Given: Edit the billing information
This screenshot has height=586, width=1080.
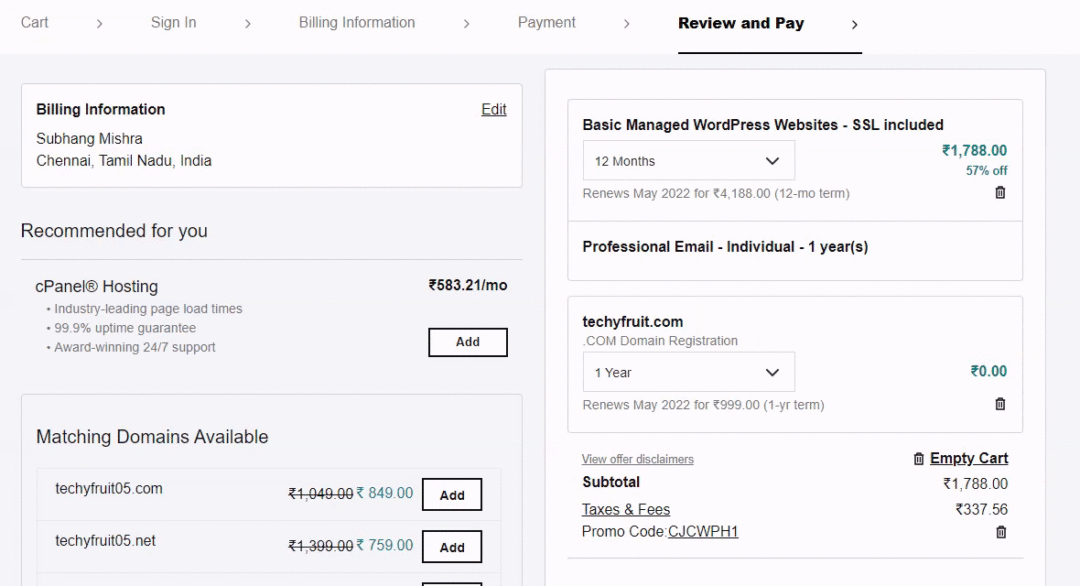Looking at the screenshot, I should coord(494,109).
